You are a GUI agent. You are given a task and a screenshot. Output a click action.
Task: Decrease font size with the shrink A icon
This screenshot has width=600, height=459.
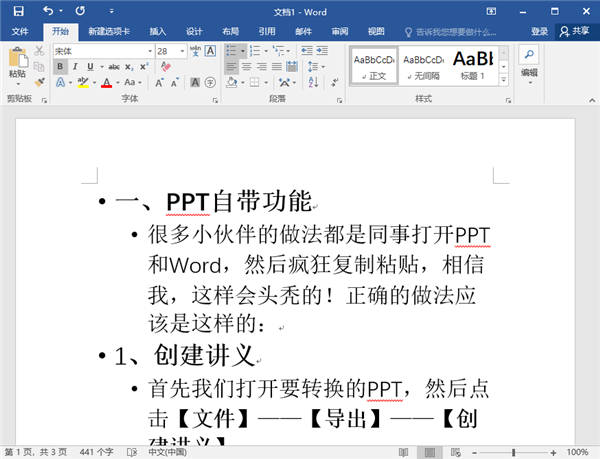(175, 82)
